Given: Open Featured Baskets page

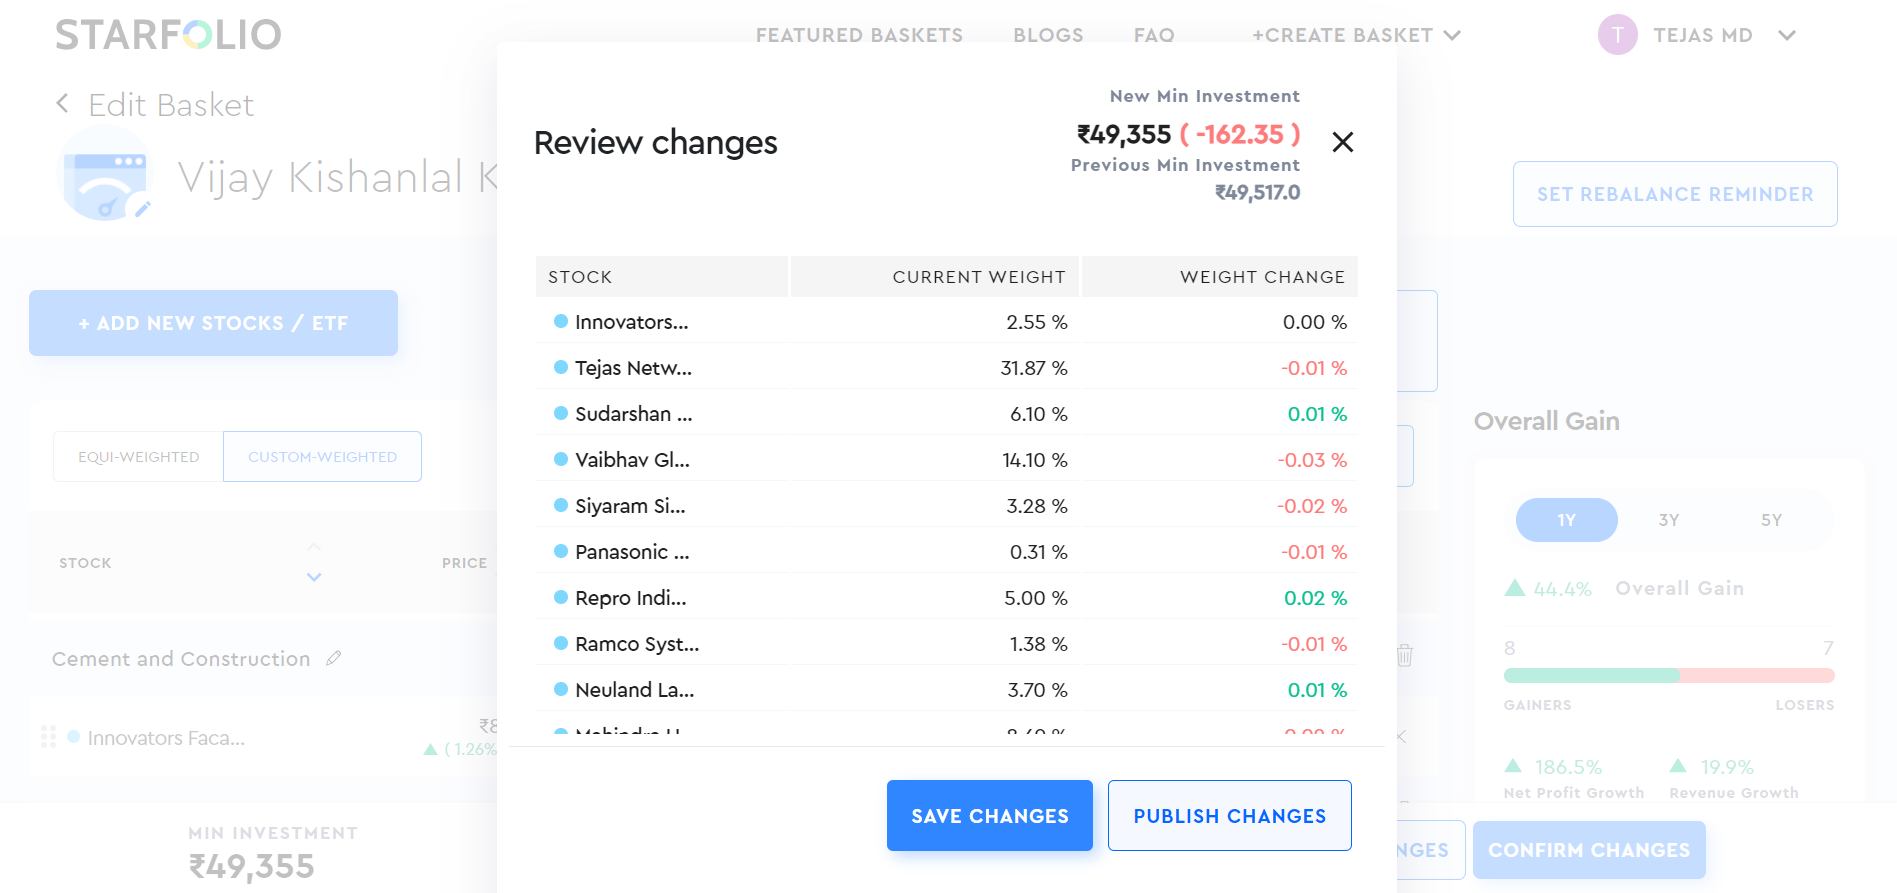Looking at the screenshot, I should (x=859, y=35).
